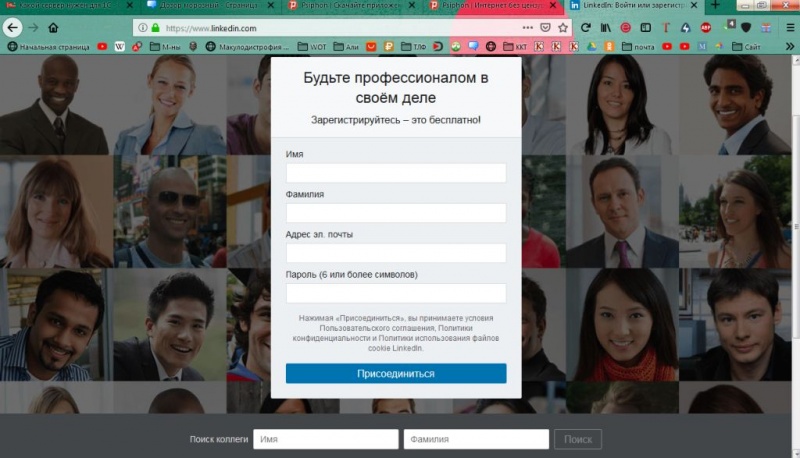Bookmark this page with the star icon
Image resolution: width=800 pixels, height=458 pixels.
(563, 28)
